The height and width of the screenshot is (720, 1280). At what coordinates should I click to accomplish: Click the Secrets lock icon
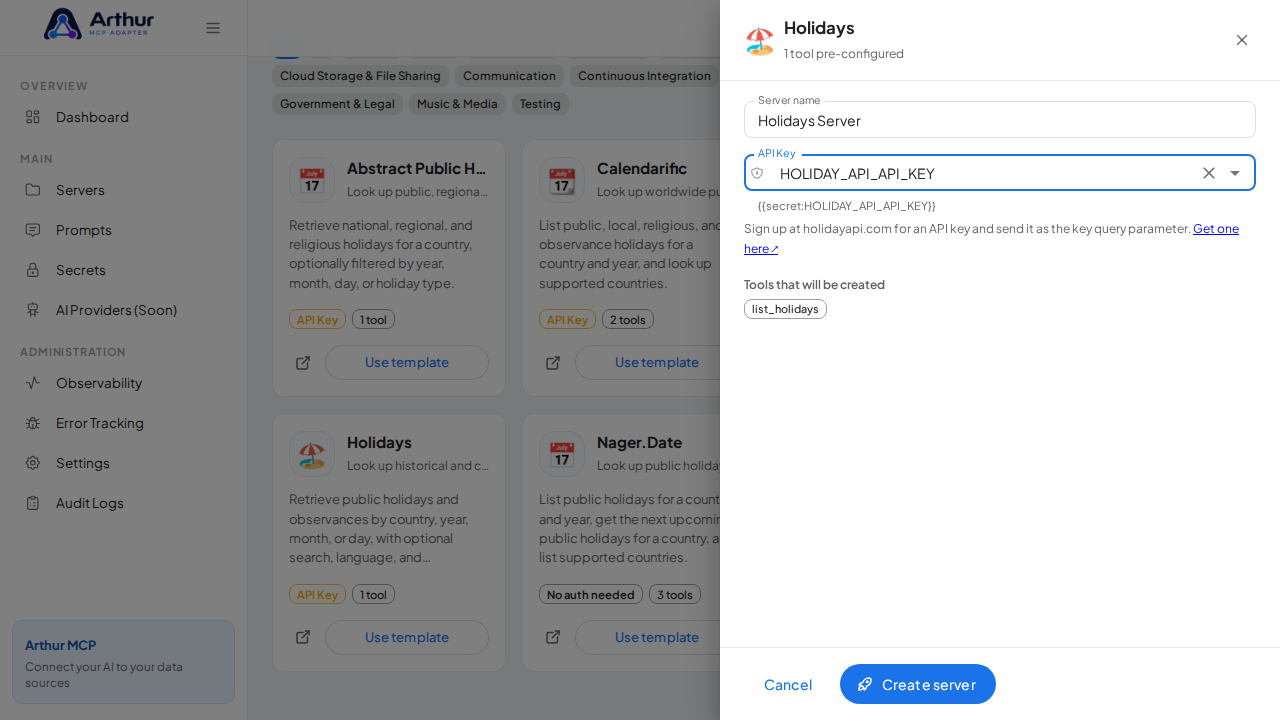click(33, 270)
